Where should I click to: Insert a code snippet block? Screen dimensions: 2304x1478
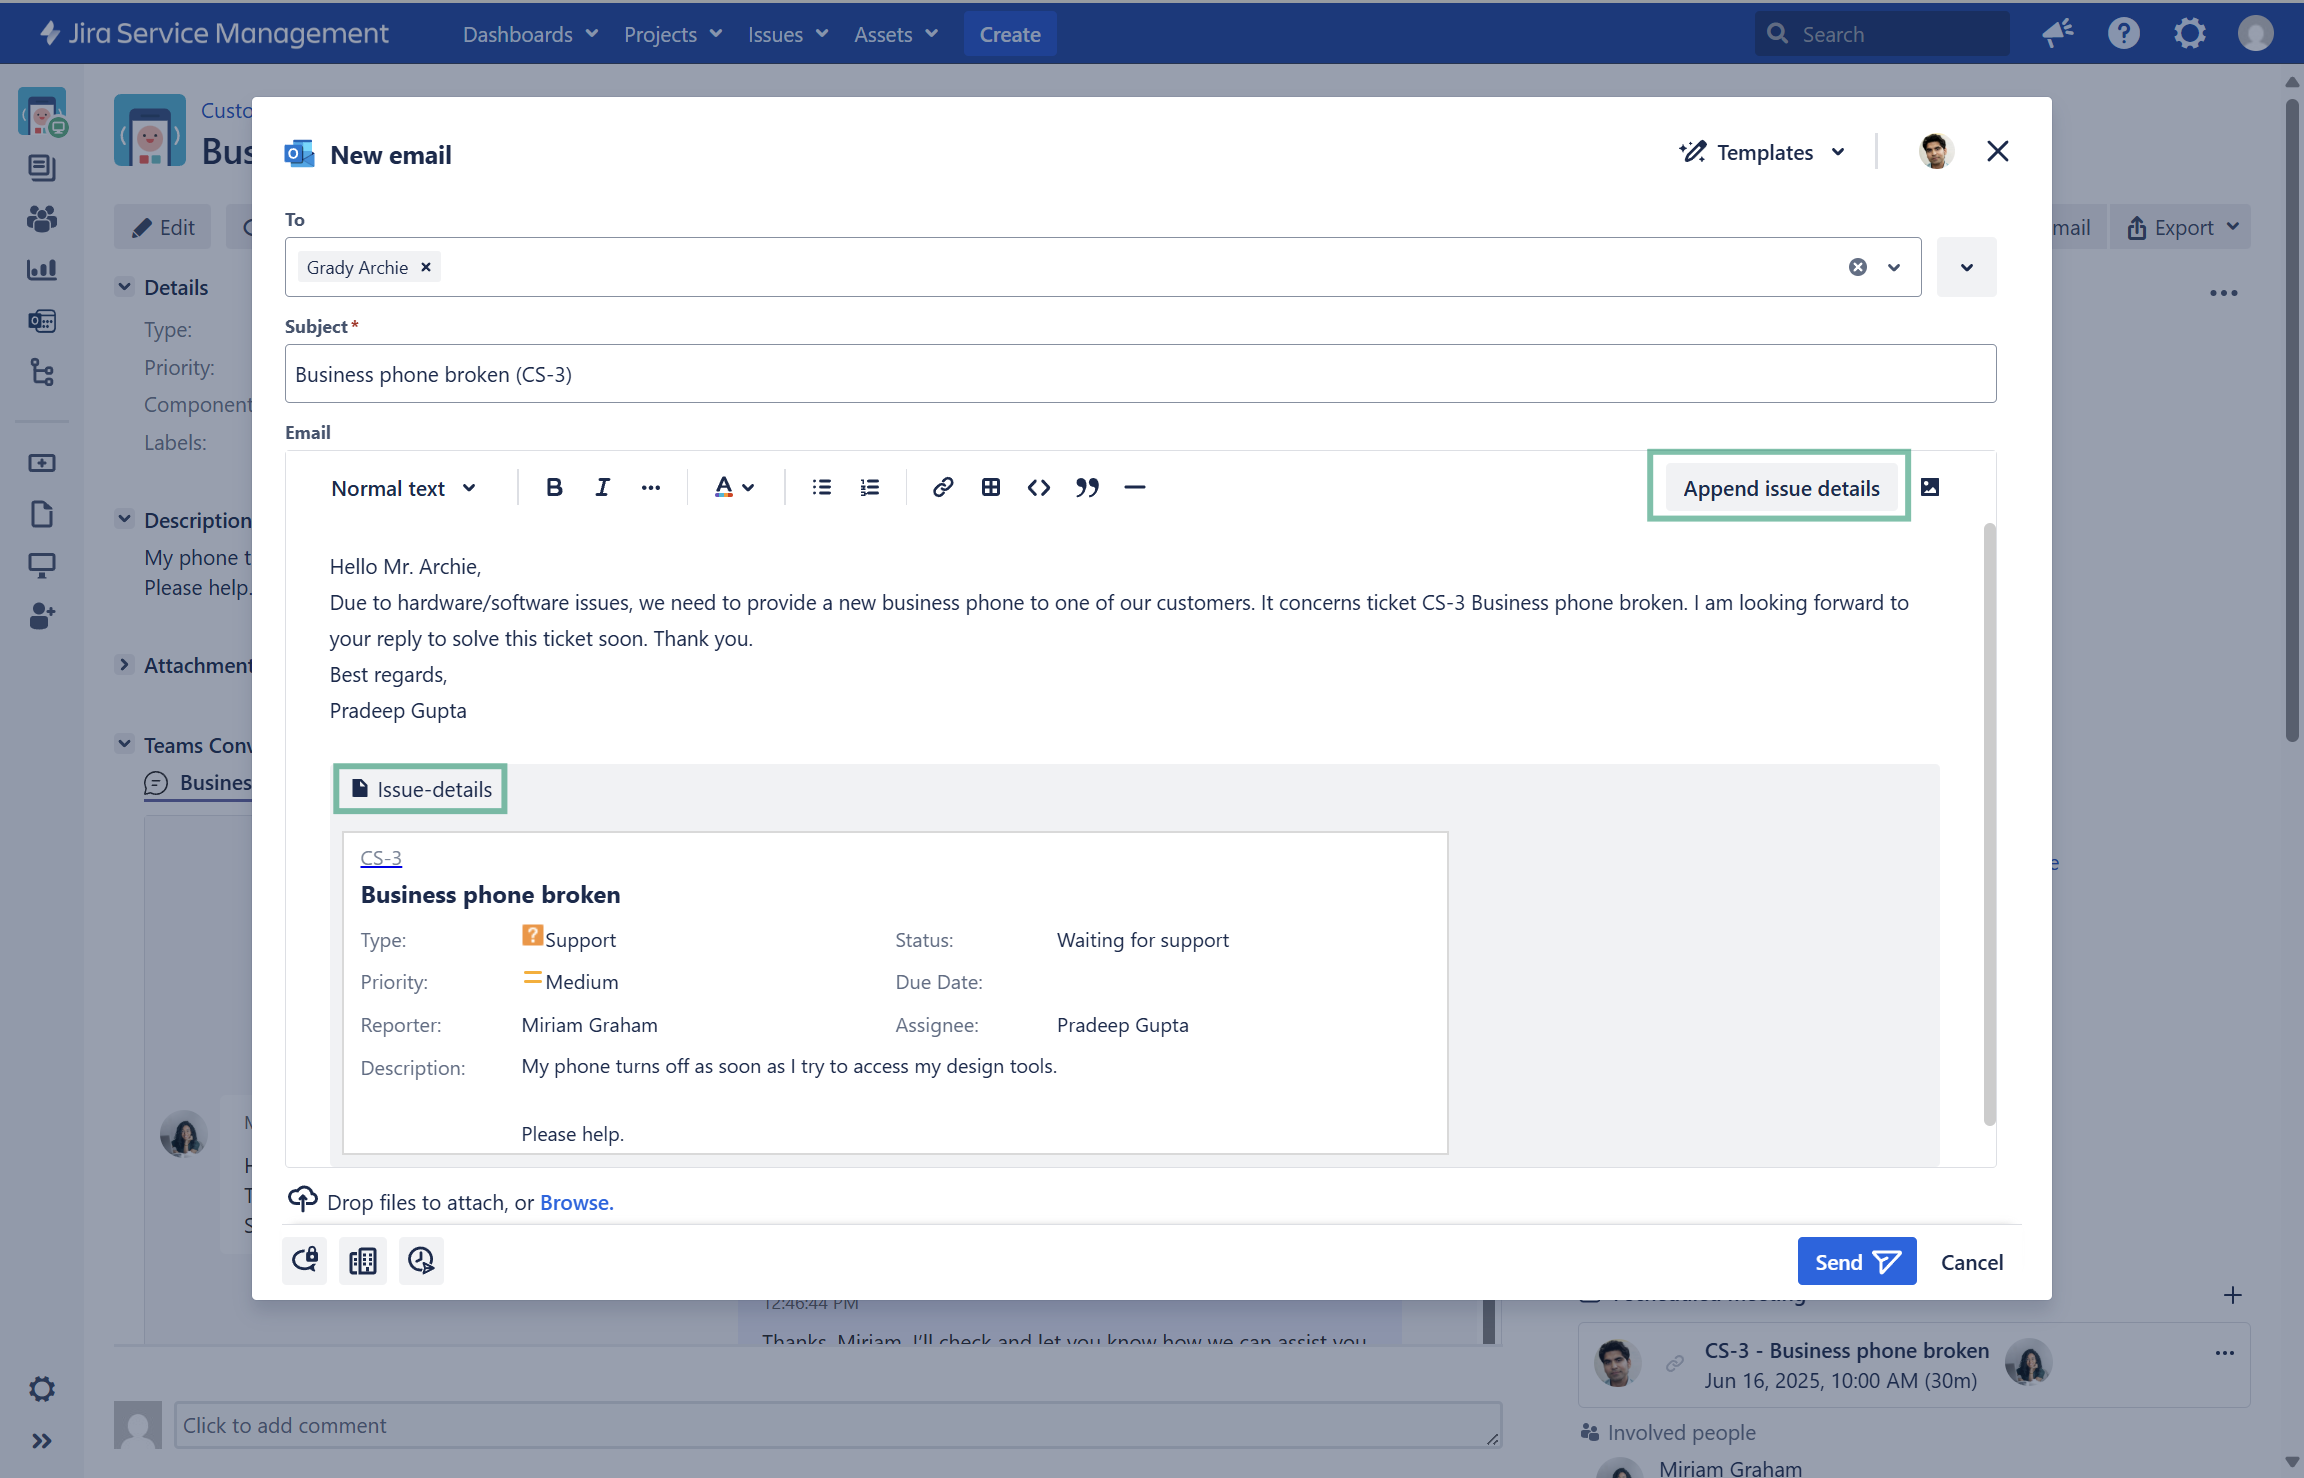(1038, 487)
